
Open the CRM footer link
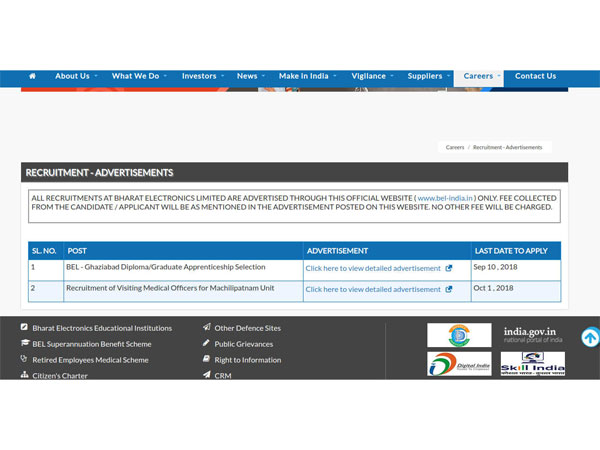tap(223, 376)
